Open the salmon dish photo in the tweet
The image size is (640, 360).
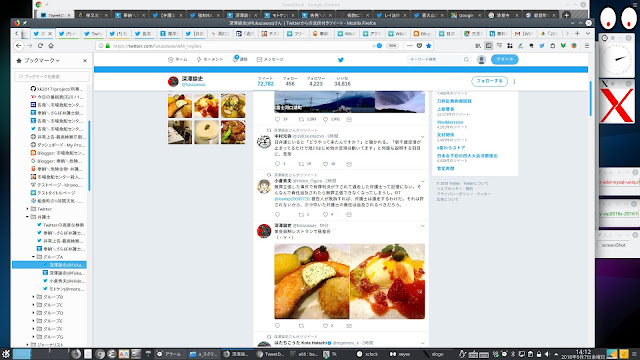click(x=312, y=281)
